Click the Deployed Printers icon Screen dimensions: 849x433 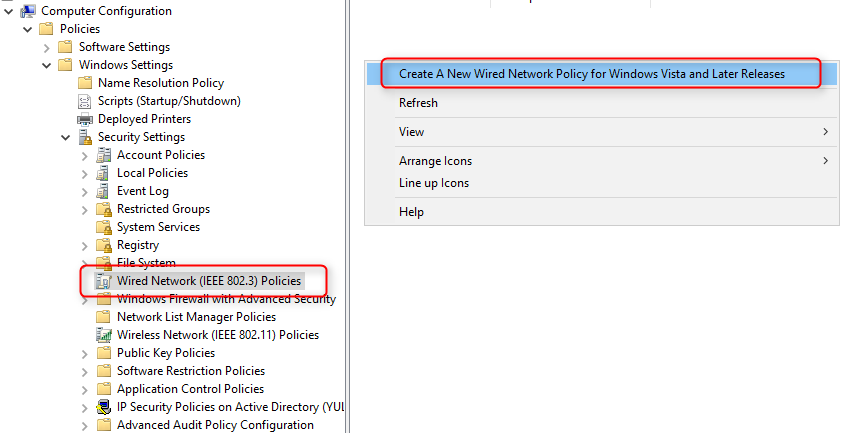coord(85,119)
